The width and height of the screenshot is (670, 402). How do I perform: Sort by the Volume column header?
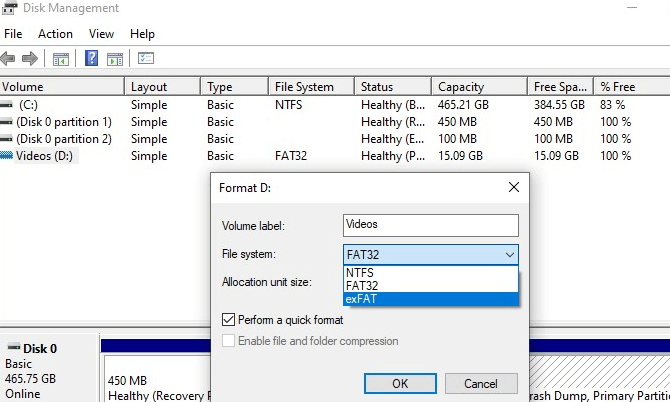(x=62, y=87)
